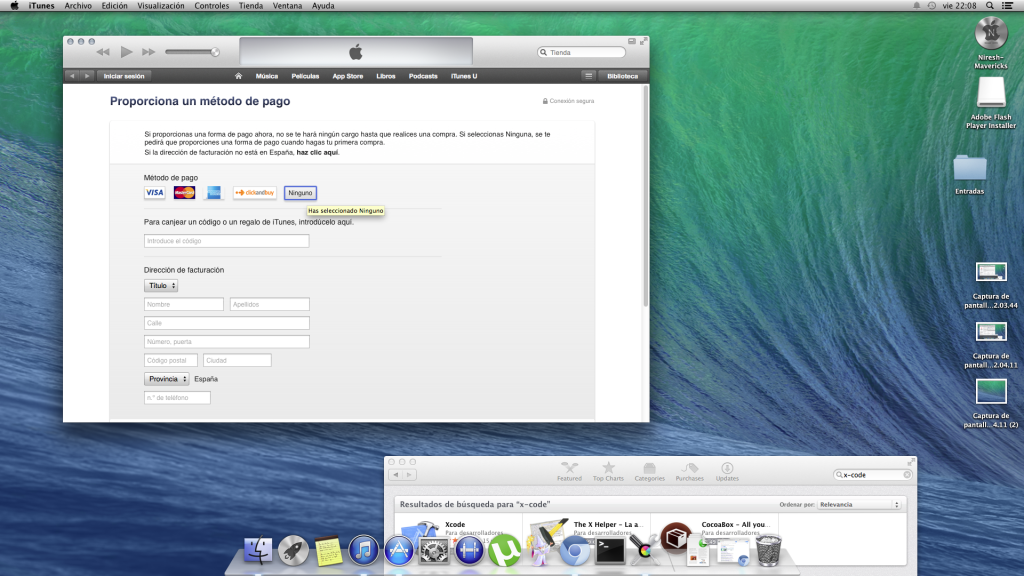Open the Controles menu
Viewport: 1024px width, 576px height.
coord(212,6)
